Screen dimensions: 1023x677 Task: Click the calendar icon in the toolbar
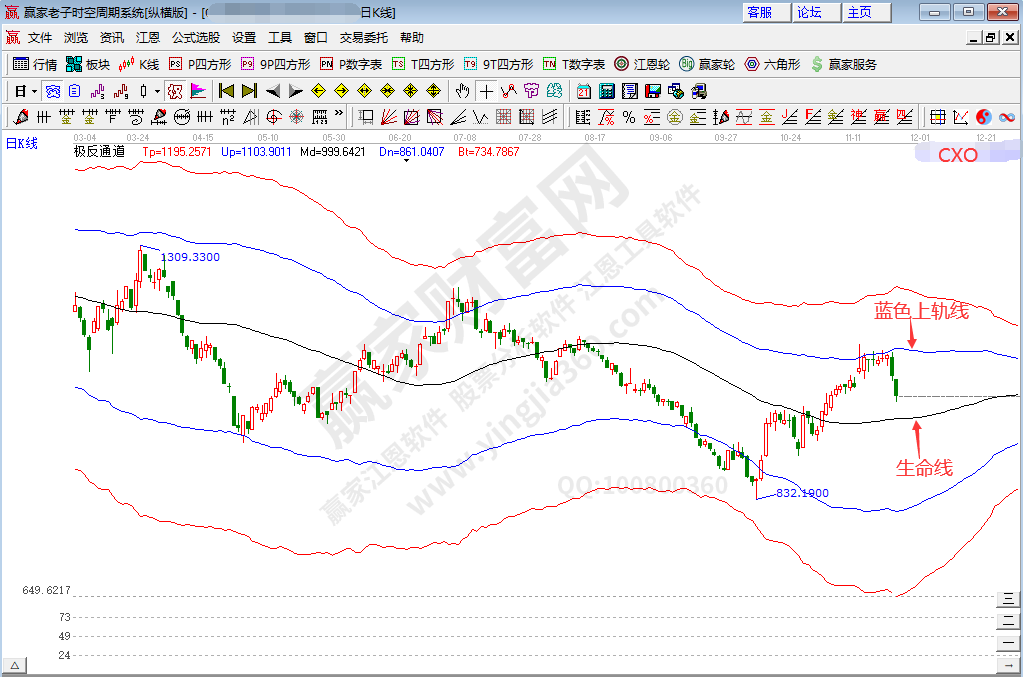[585, 91]
